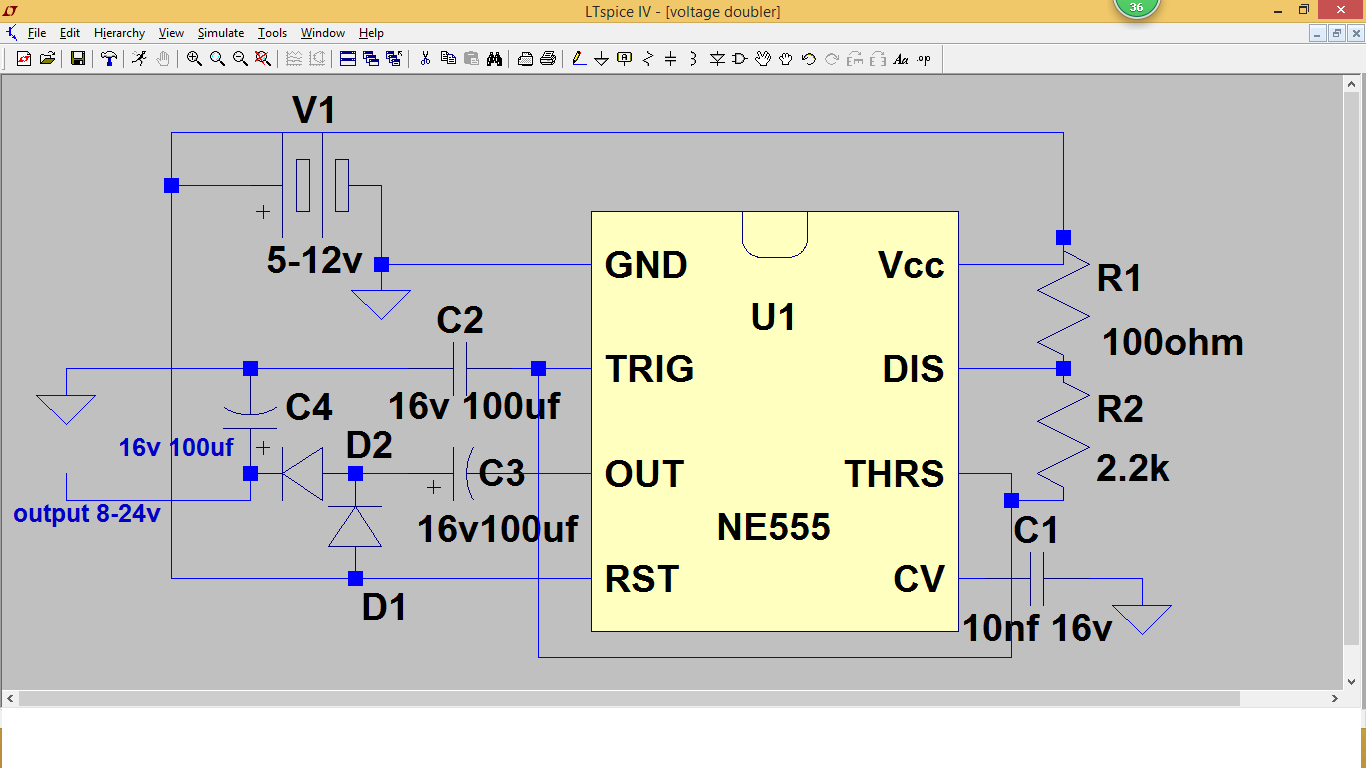Open the Component selection tool
Viewport: 1366px width, 768px height.
click(738, 59)
